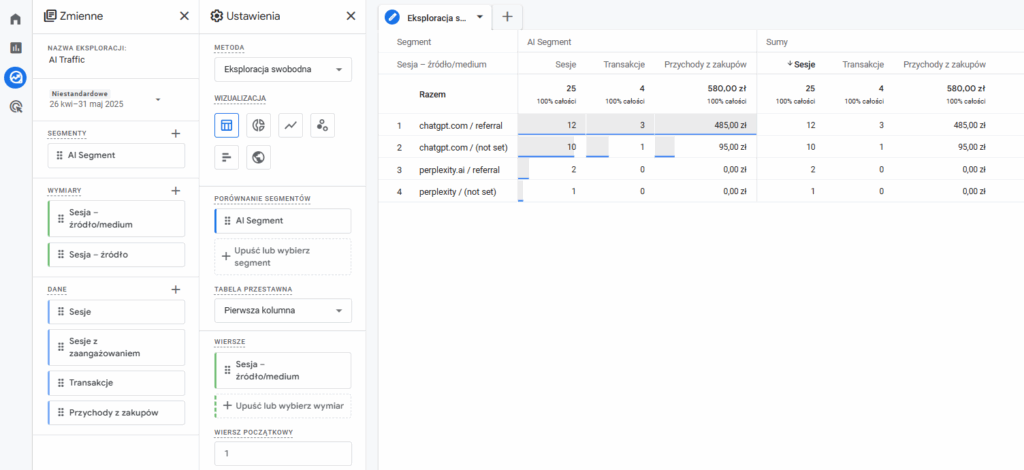Select the line chart visualization
This screenshot has width=1024, height=470.
290,125
